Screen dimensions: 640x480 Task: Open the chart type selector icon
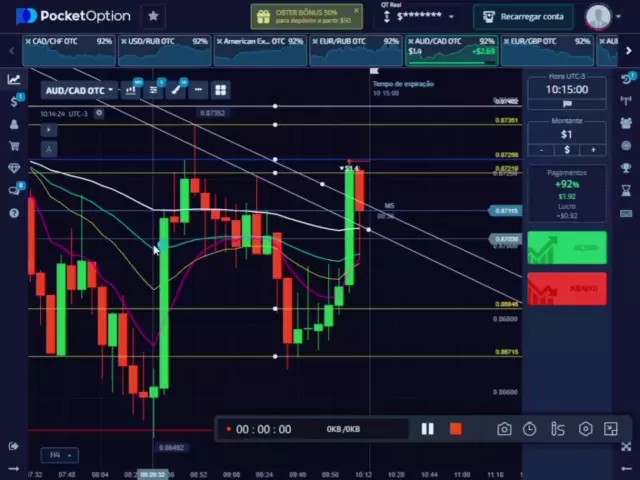[131, 90]
